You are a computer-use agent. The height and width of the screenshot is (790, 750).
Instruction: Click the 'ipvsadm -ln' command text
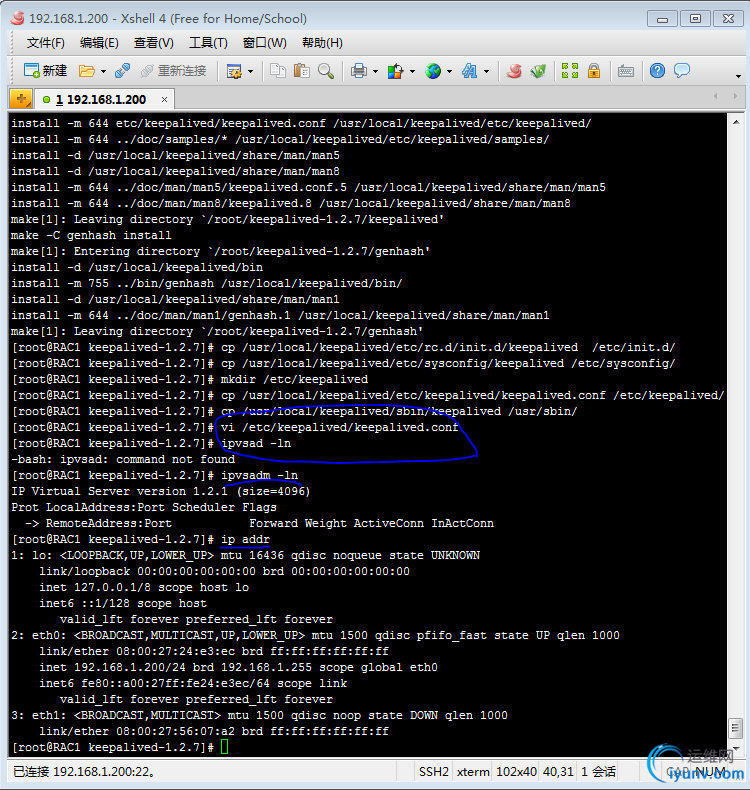pyautogui.click(x=259, y=475)
